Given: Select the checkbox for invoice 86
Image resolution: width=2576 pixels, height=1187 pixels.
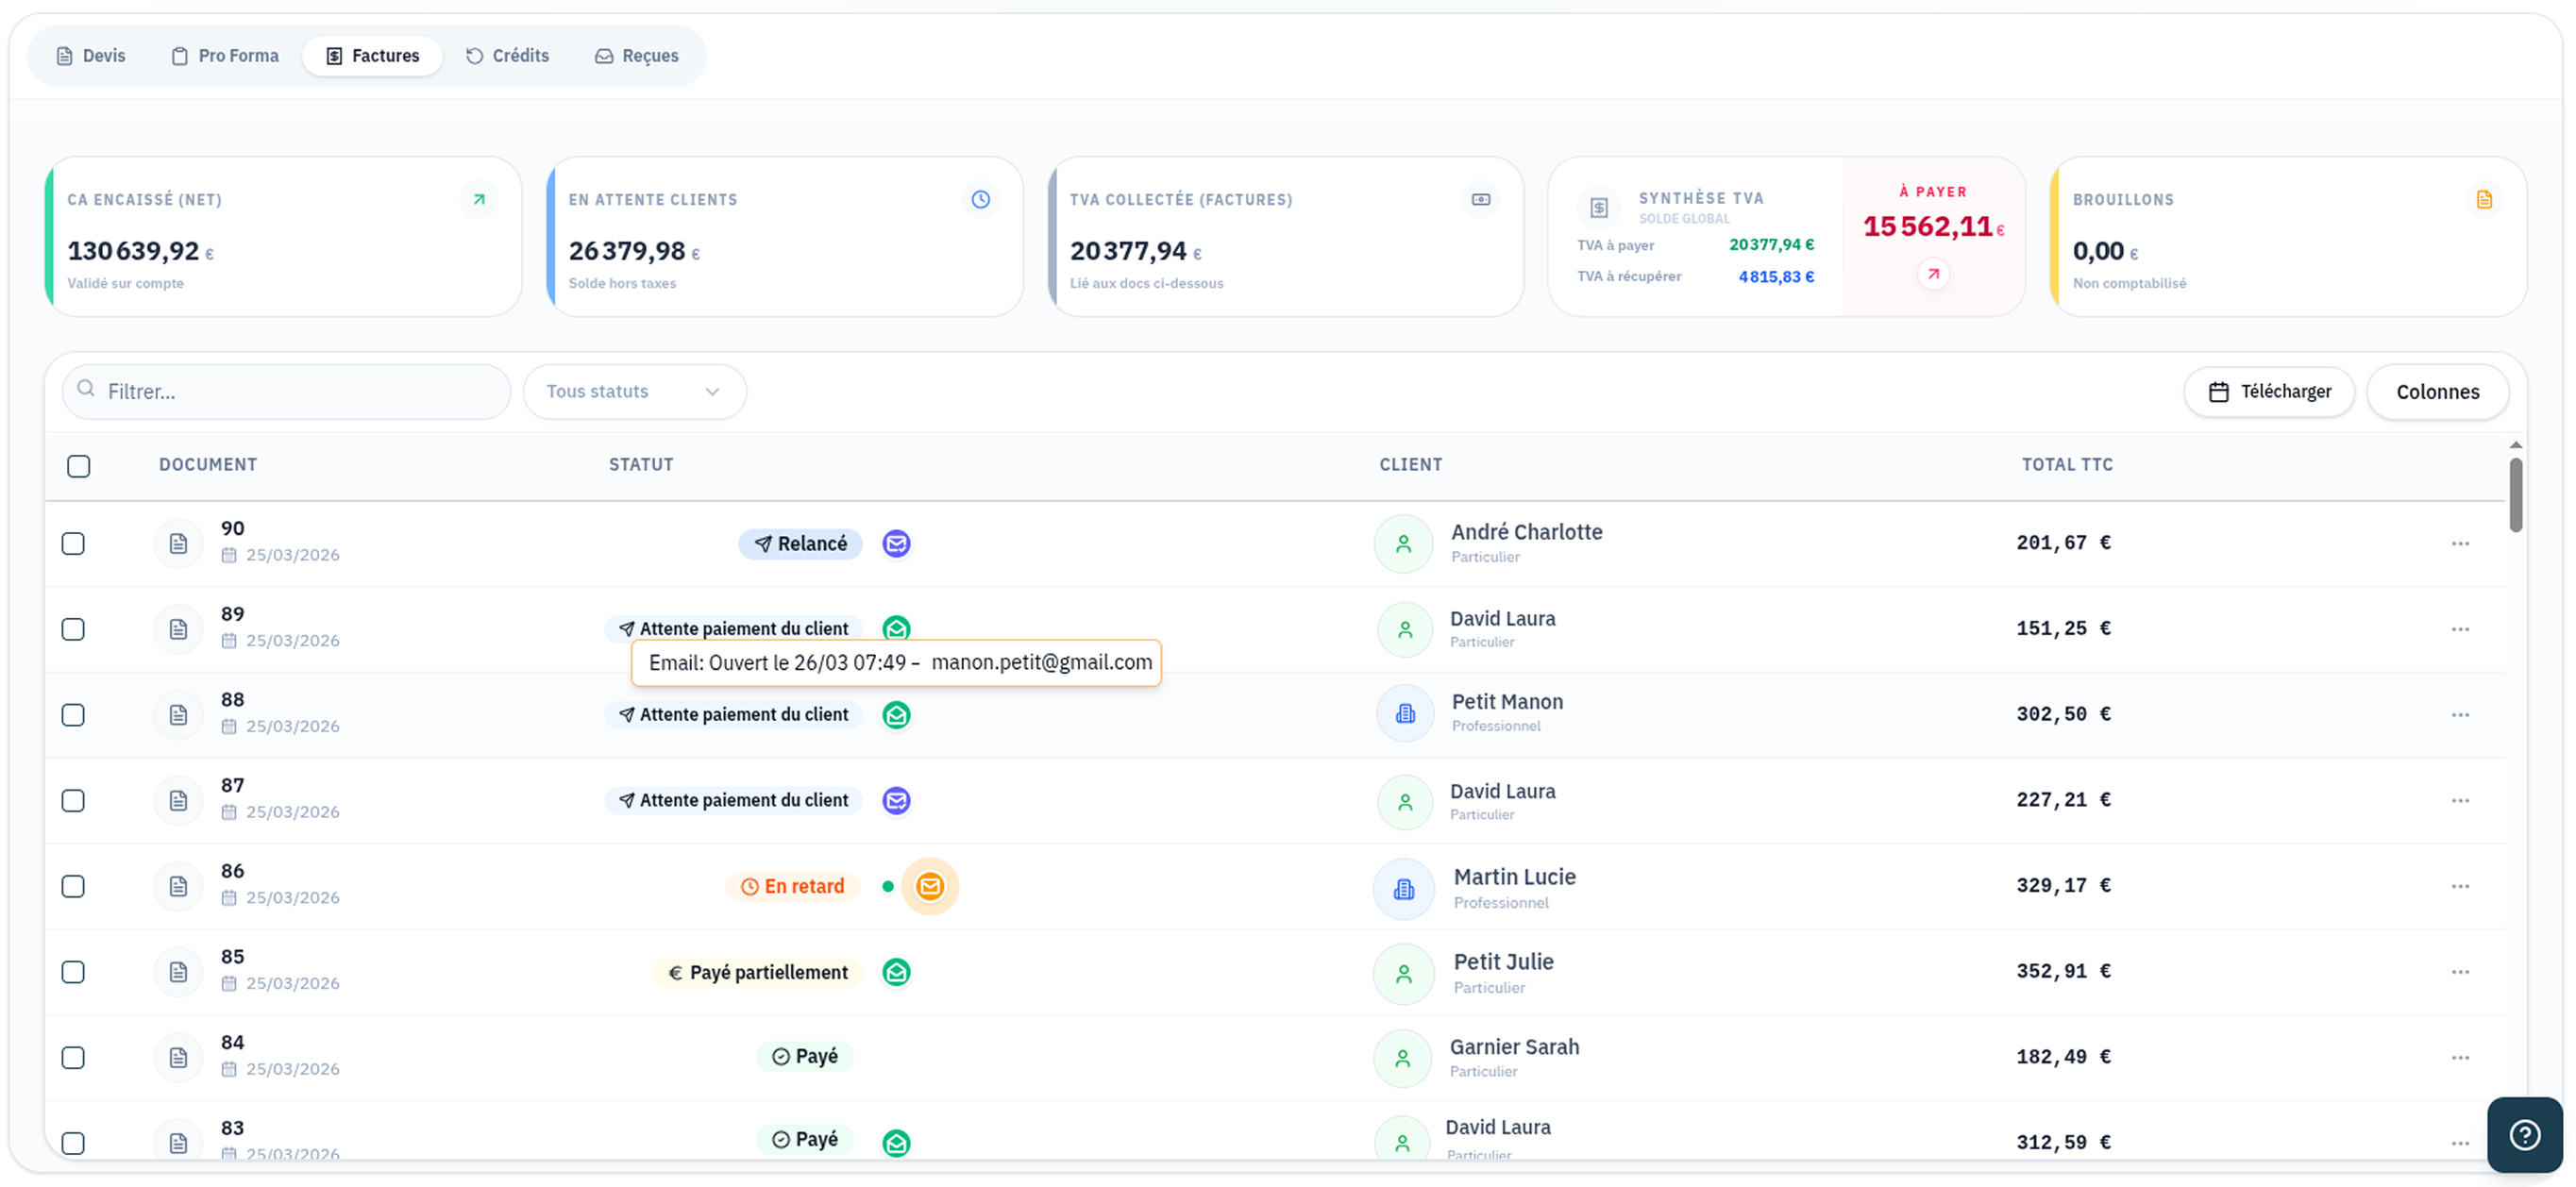Looking at the screenshot, I should [73, 886].
